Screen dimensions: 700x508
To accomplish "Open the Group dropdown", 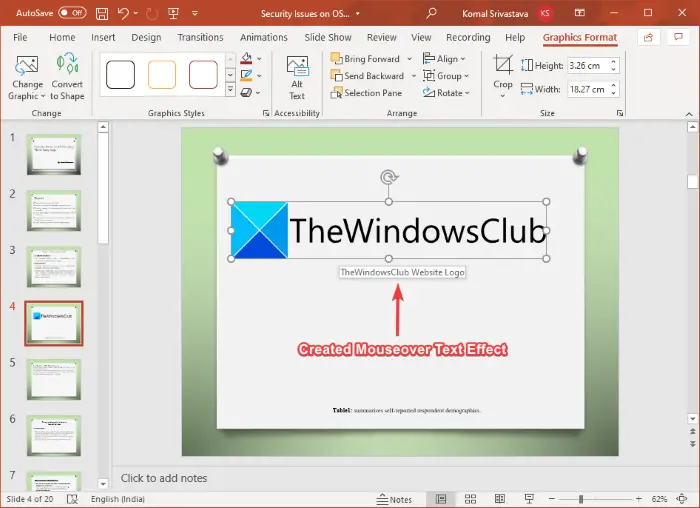I will (x=446, y=76).
